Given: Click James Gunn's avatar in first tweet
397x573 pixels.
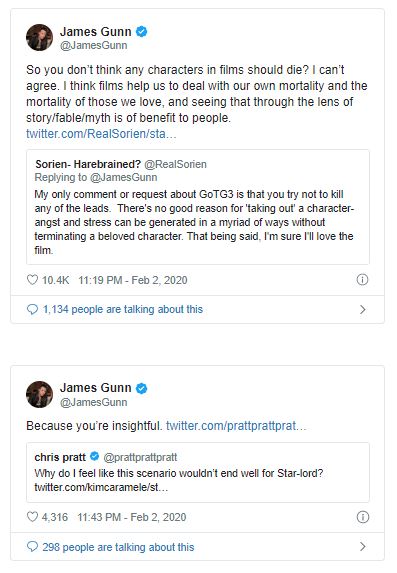Looking at the screenshot, I should 39,37.
